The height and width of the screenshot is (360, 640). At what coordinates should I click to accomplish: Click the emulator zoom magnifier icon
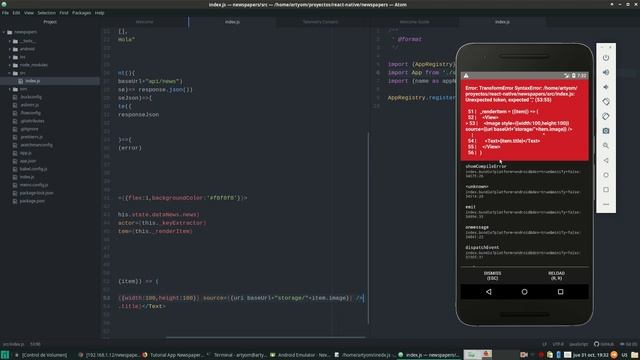(x=606, y=146)
